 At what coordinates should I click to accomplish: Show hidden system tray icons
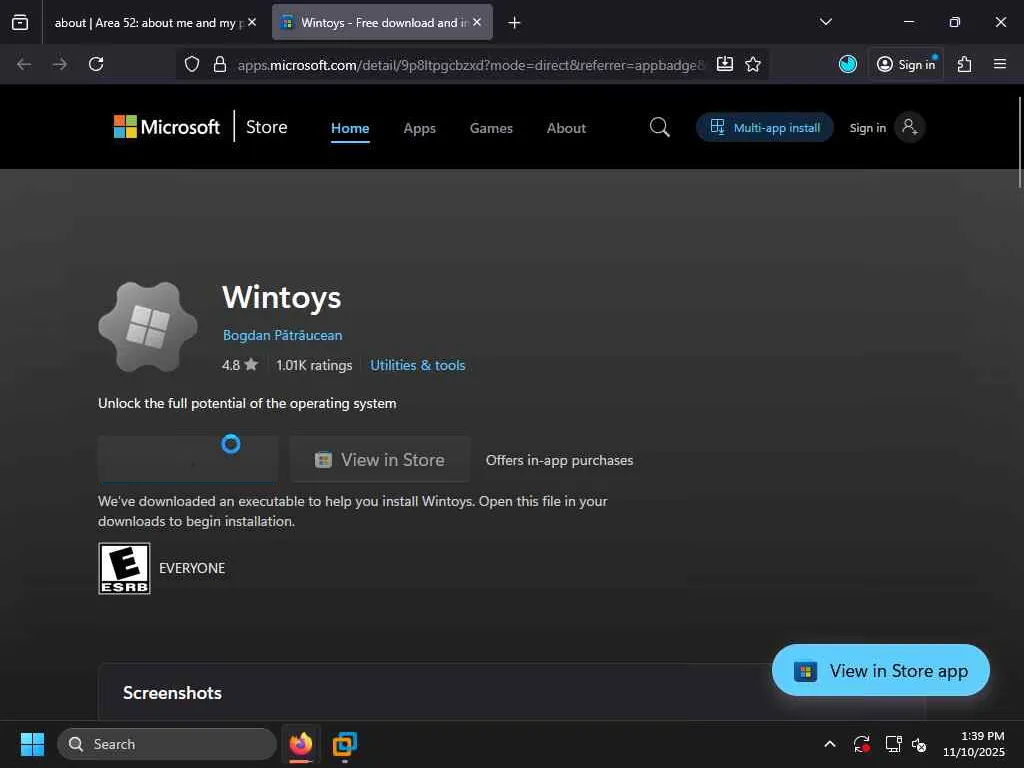click(829, 744)
